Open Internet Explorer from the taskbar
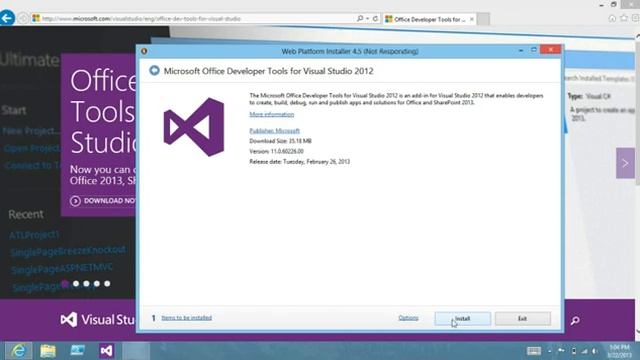 18,351
